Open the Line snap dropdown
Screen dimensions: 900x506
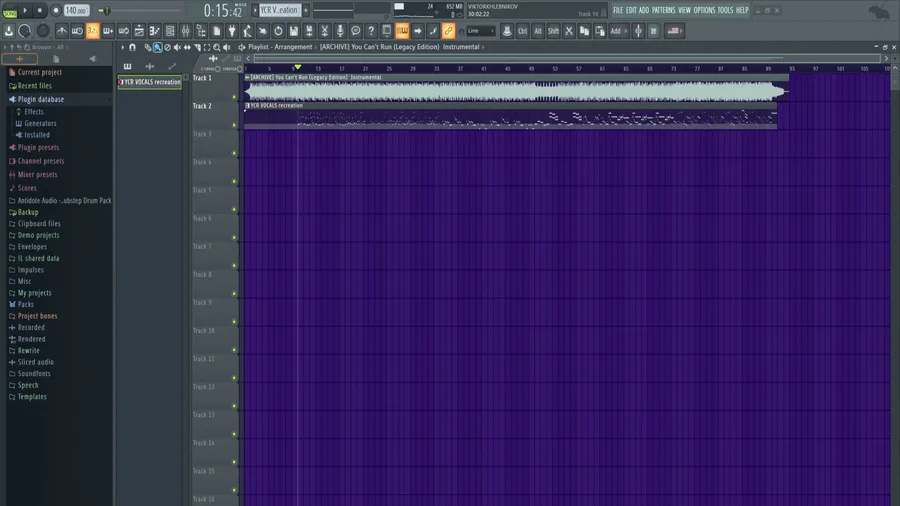[480, 31]
